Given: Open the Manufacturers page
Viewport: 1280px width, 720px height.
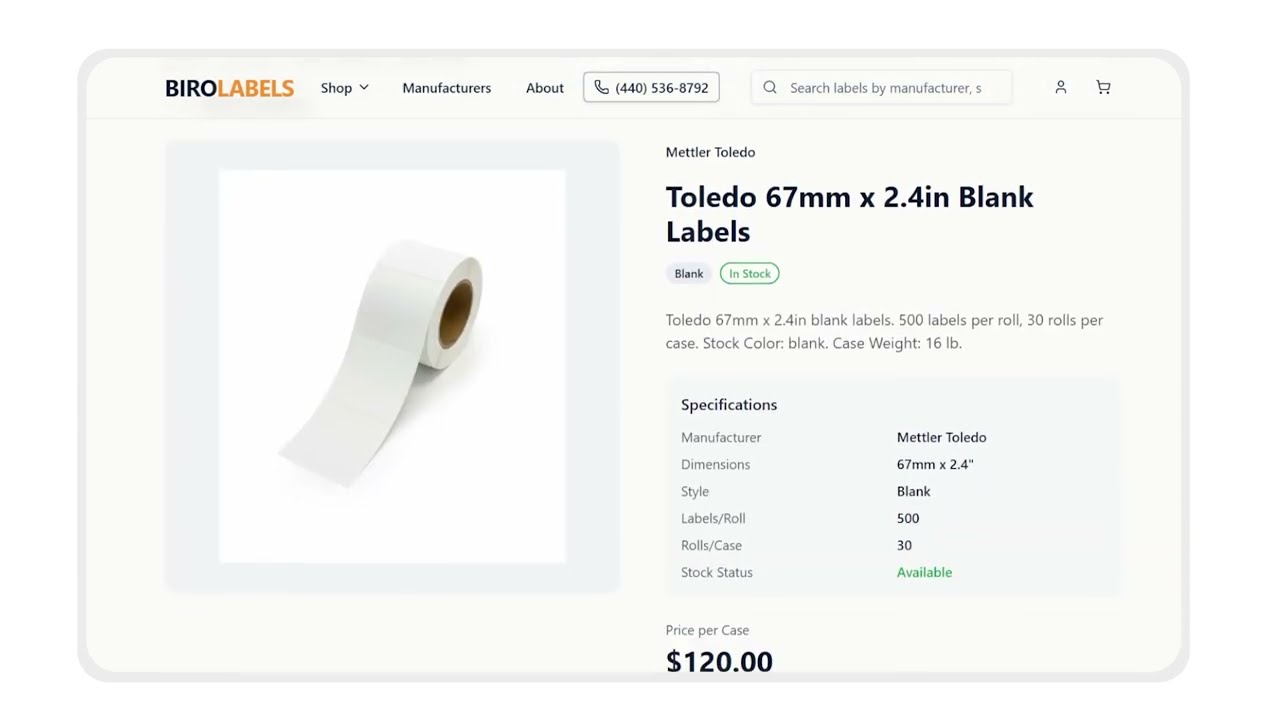Looking at the screenshot, I should [x=446, y=88].
